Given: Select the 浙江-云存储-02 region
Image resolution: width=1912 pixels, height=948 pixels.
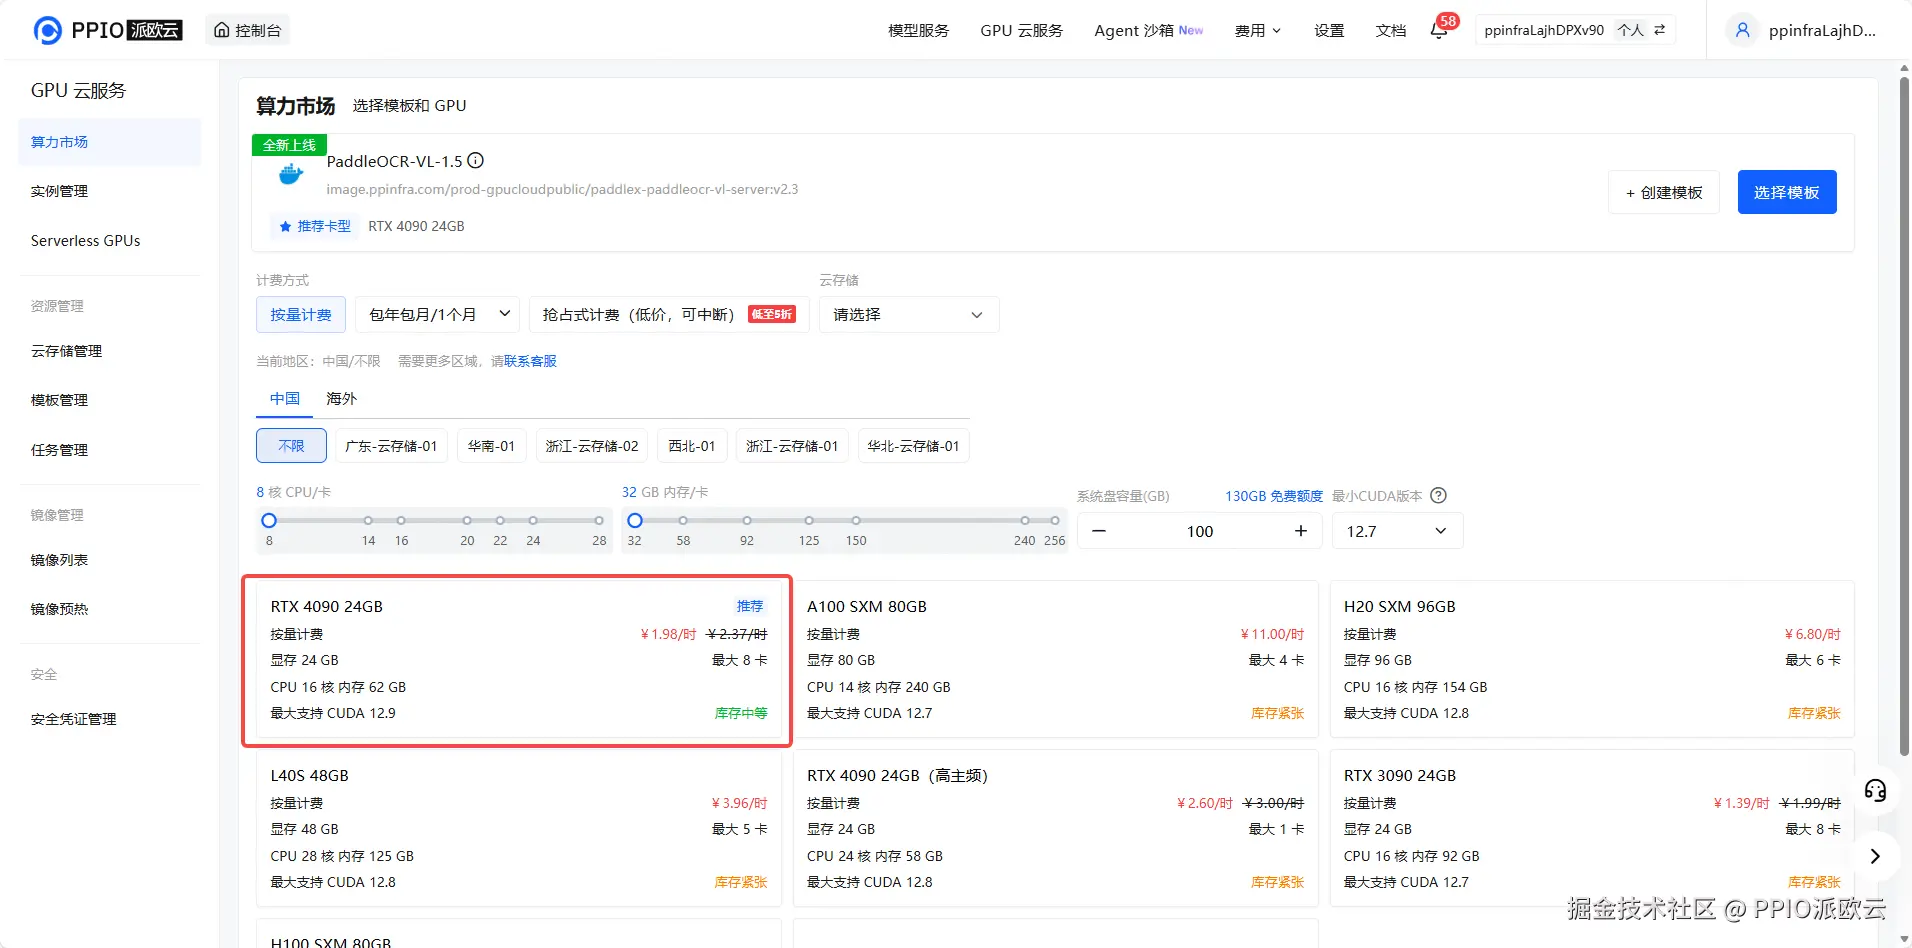Looking at the screenshot, I should point(592,446).
